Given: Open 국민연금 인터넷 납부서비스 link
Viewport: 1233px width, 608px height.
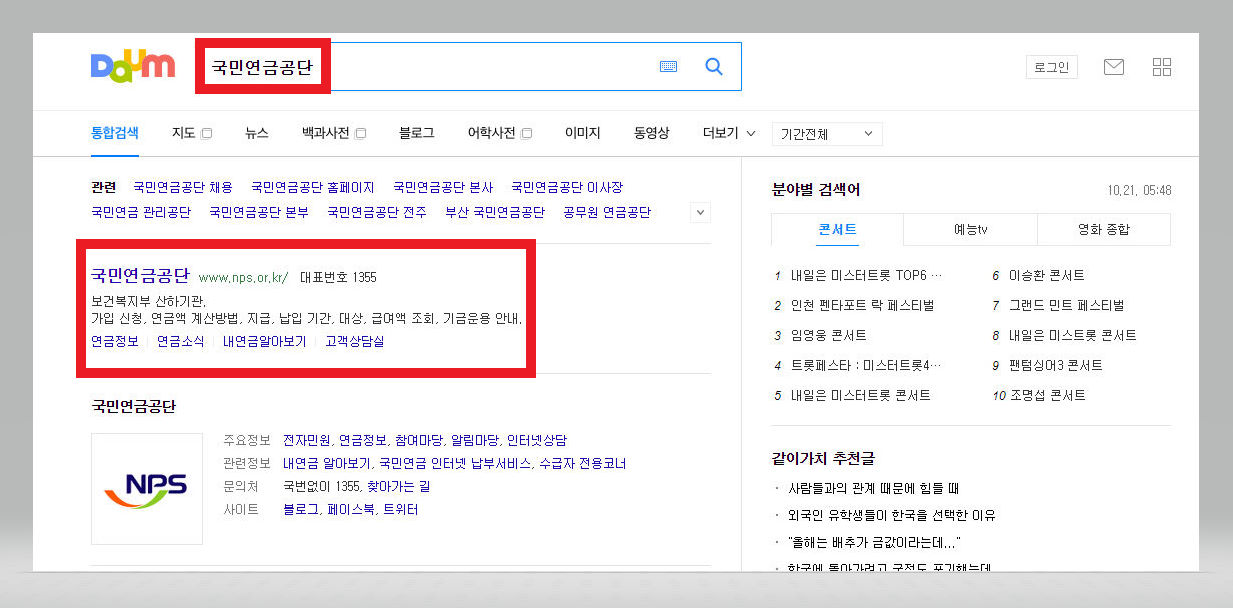Looking at the screenshot, I should coord(454,463).
